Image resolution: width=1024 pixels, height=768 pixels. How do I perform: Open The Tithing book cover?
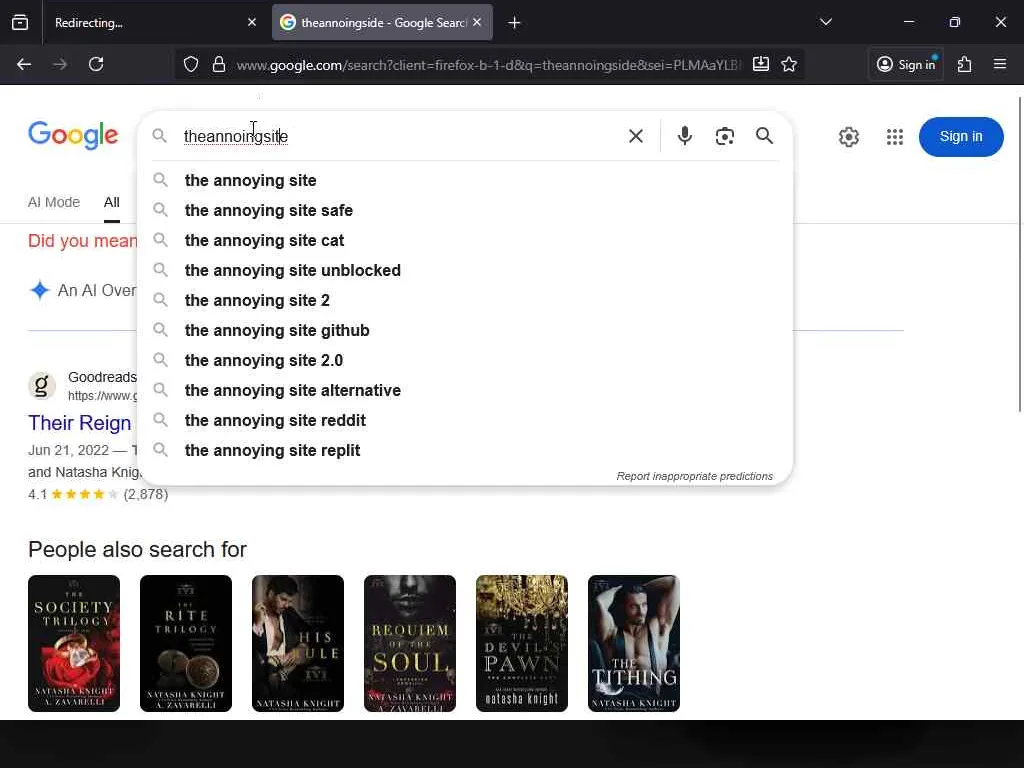coord(634,643)
